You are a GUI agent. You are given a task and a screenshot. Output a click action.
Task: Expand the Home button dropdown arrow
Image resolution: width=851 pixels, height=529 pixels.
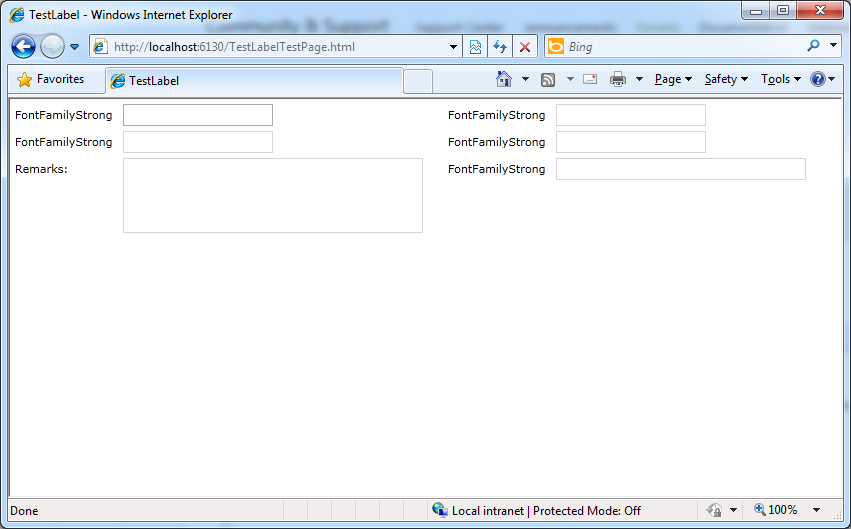pos(525,79)
